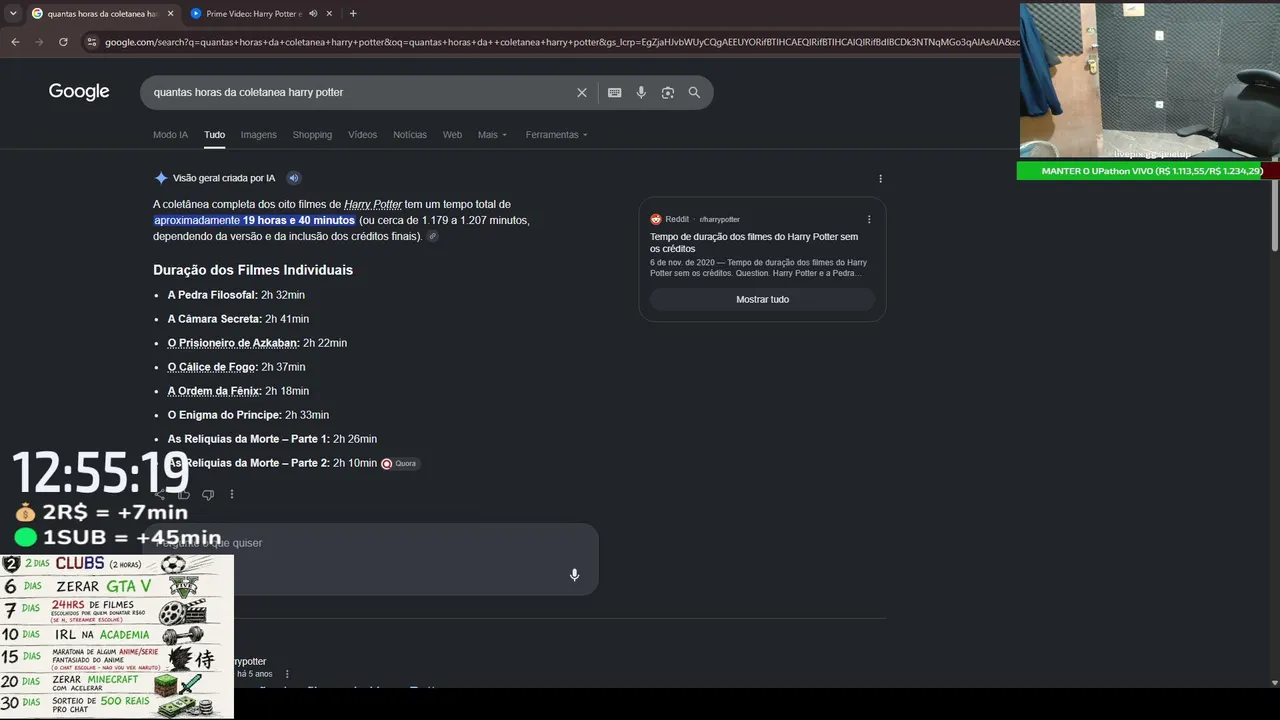1280x720 pixels.
Task: Clear the search box with the X icon
Action: (x=582, y=93)
